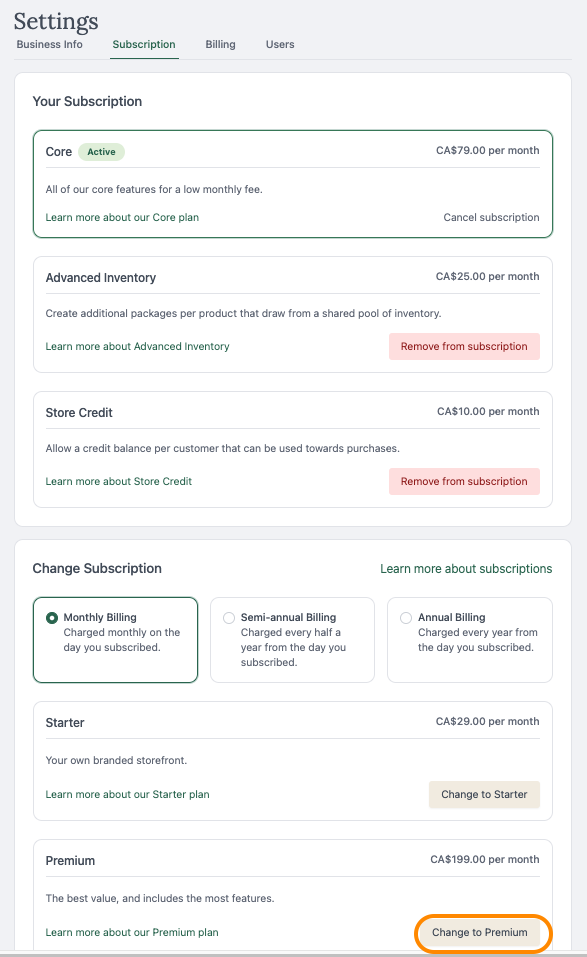Open Learn more about subscriptions link
The image size is (587, 957).
pos(466,569)
